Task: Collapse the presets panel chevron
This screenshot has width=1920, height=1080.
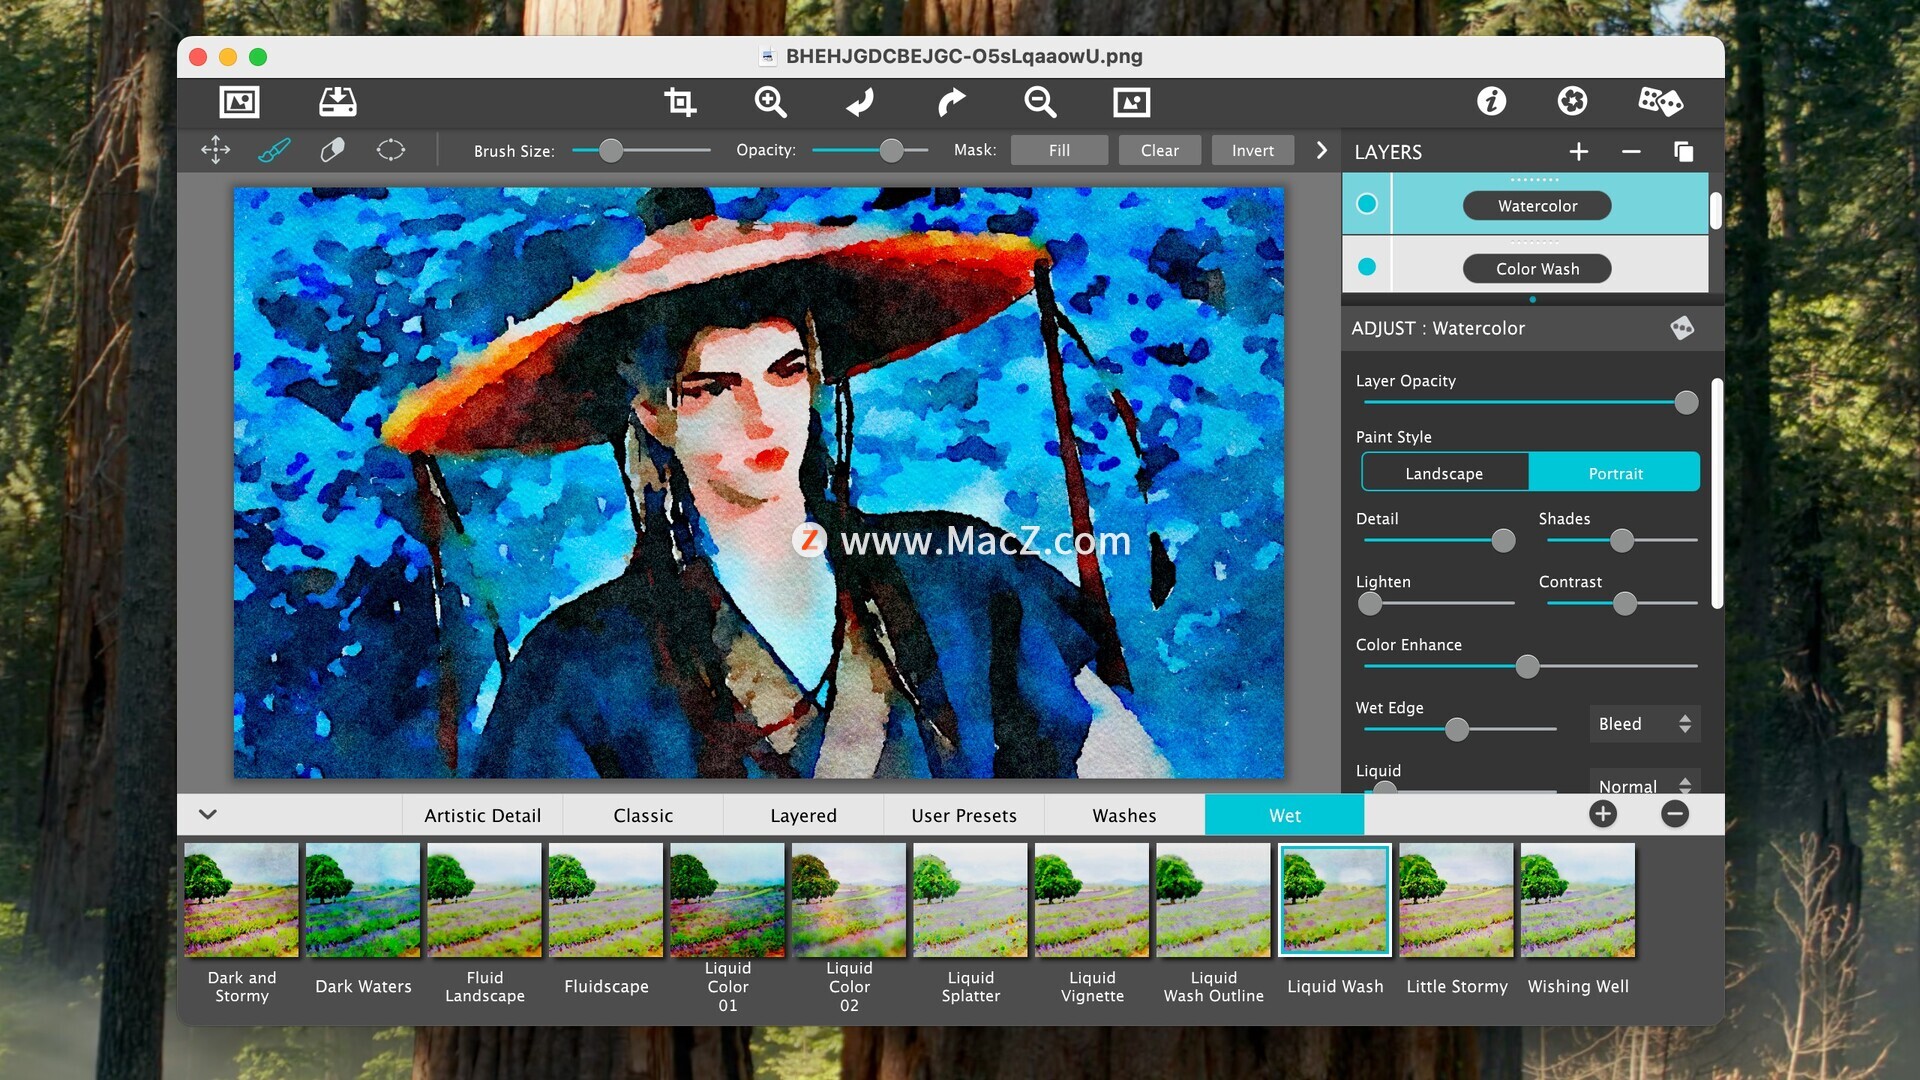Action: [x=208, y=814]
